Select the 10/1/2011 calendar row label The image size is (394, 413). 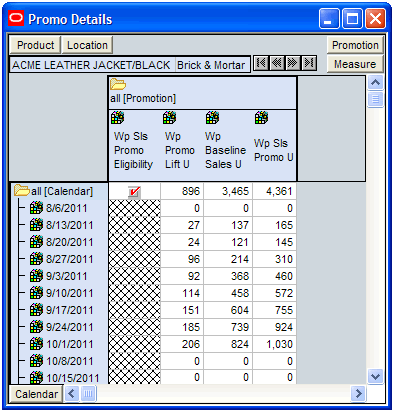tap(70, 344)
